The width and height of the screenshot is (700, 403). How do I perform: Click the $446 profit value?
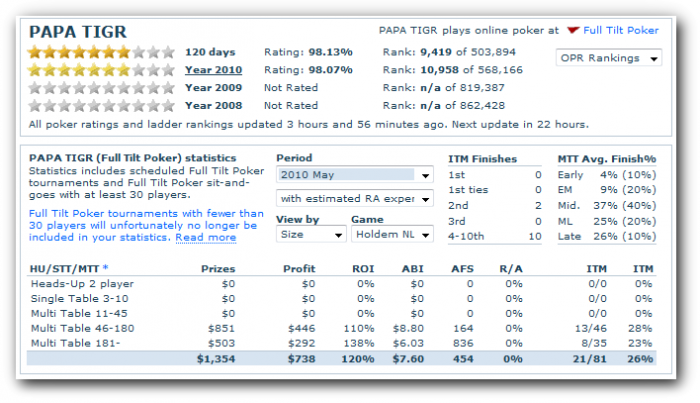[301, 328]
